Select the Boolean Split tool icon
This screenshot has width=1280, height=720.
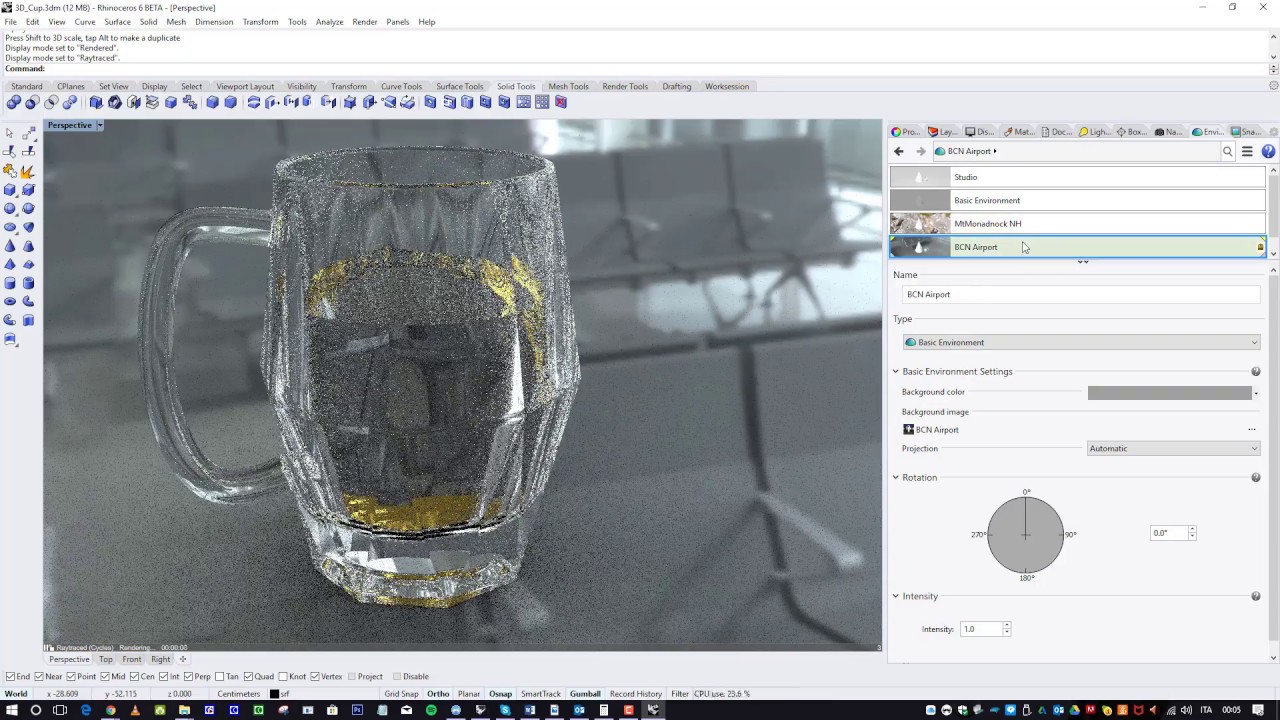69,102
